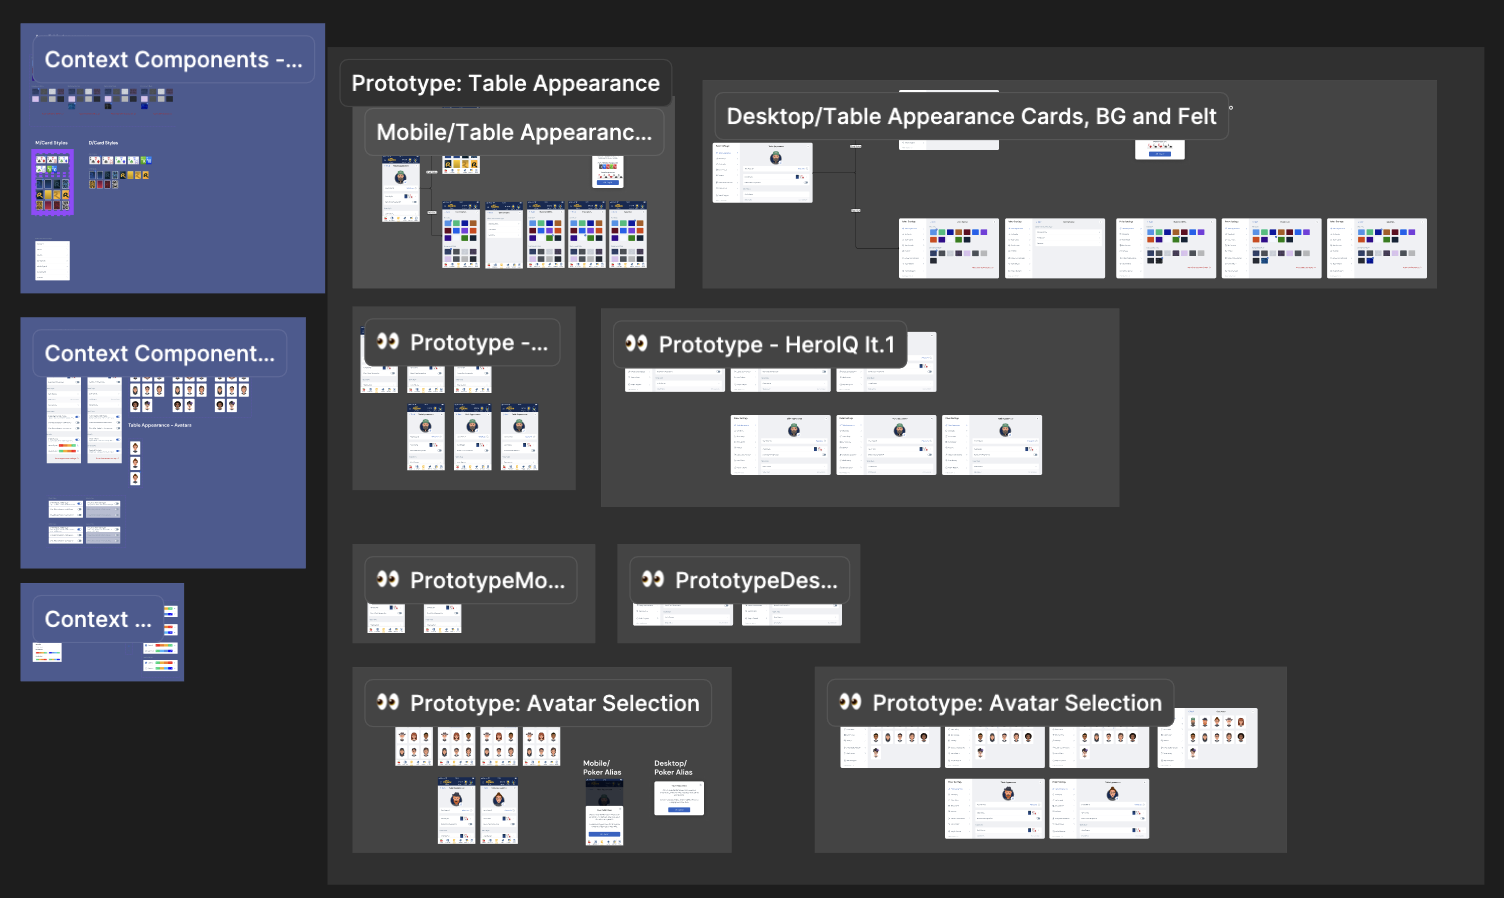
Task: Select the white list frame below M/Card Styles
Action: (53, 260)
